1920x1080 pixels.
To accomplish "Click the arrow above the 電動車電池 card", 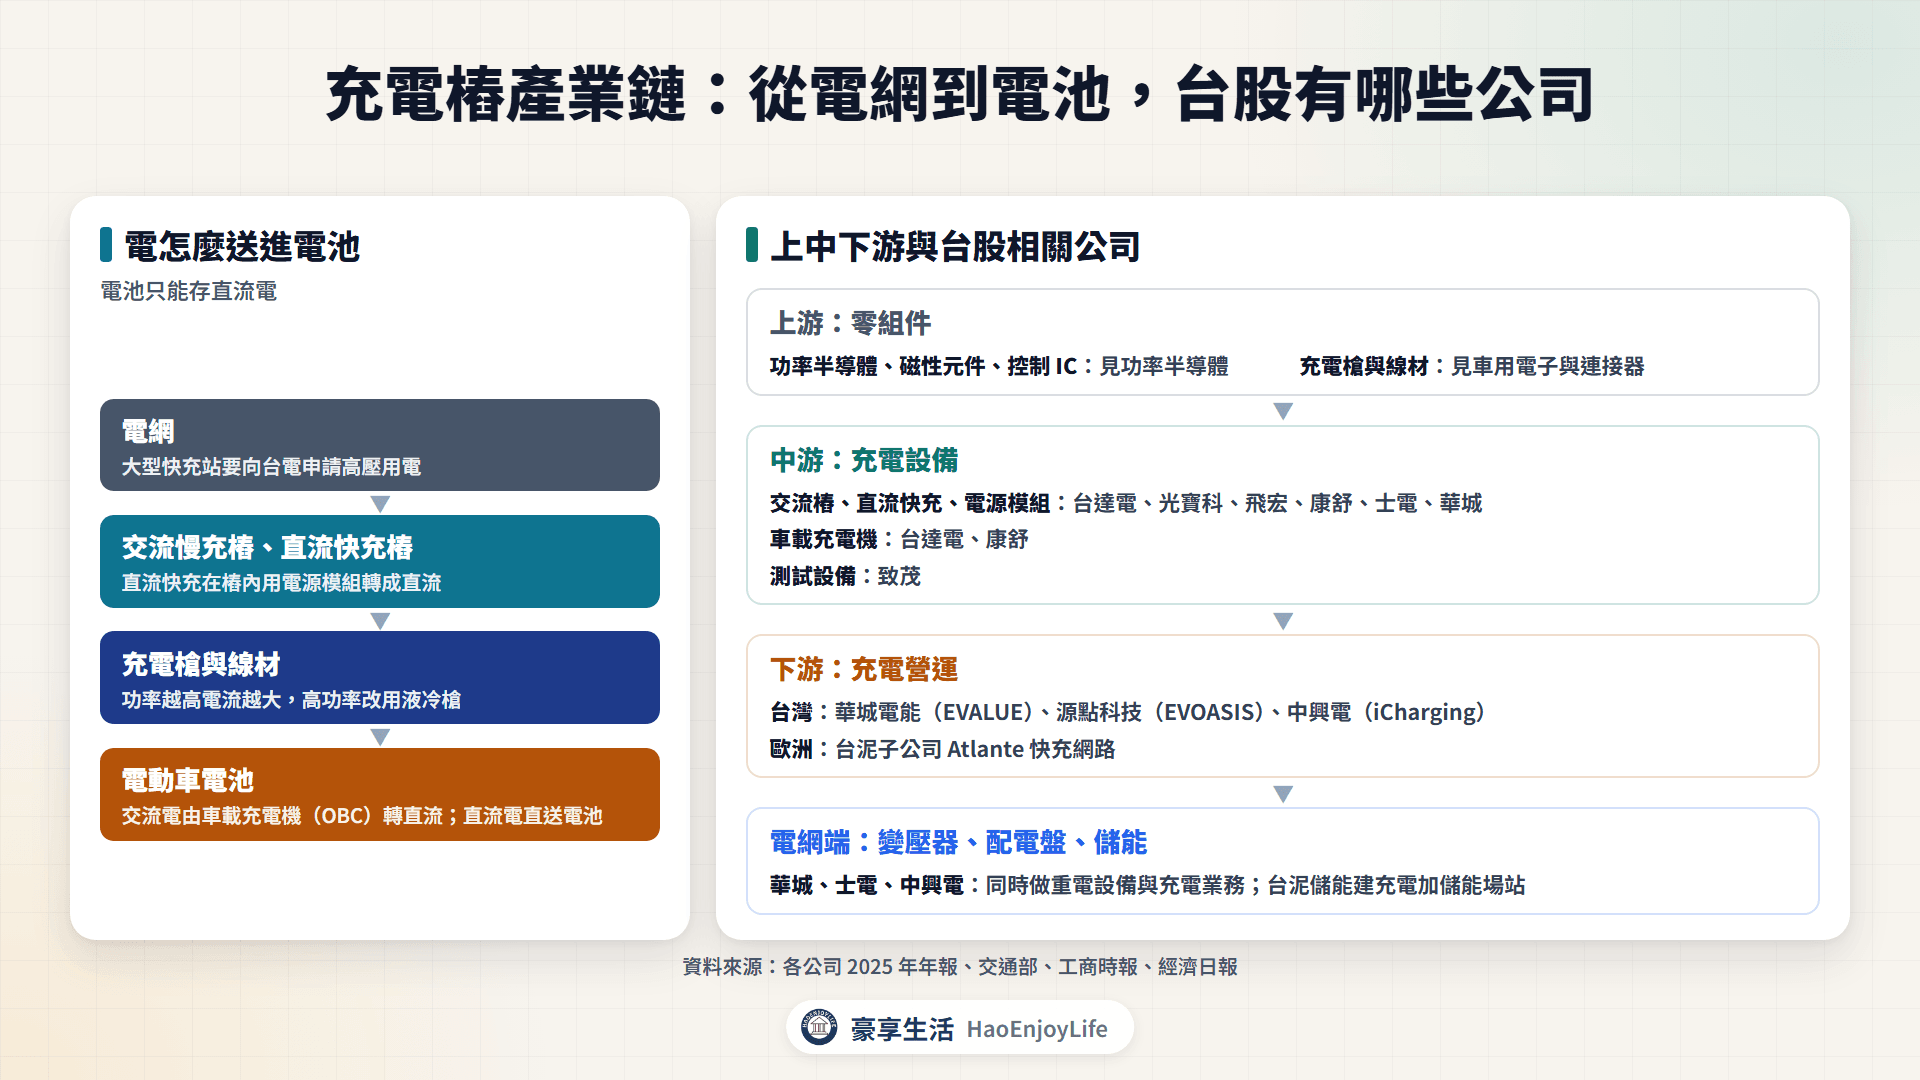I will pyautogui.click(x=380, y=736).
